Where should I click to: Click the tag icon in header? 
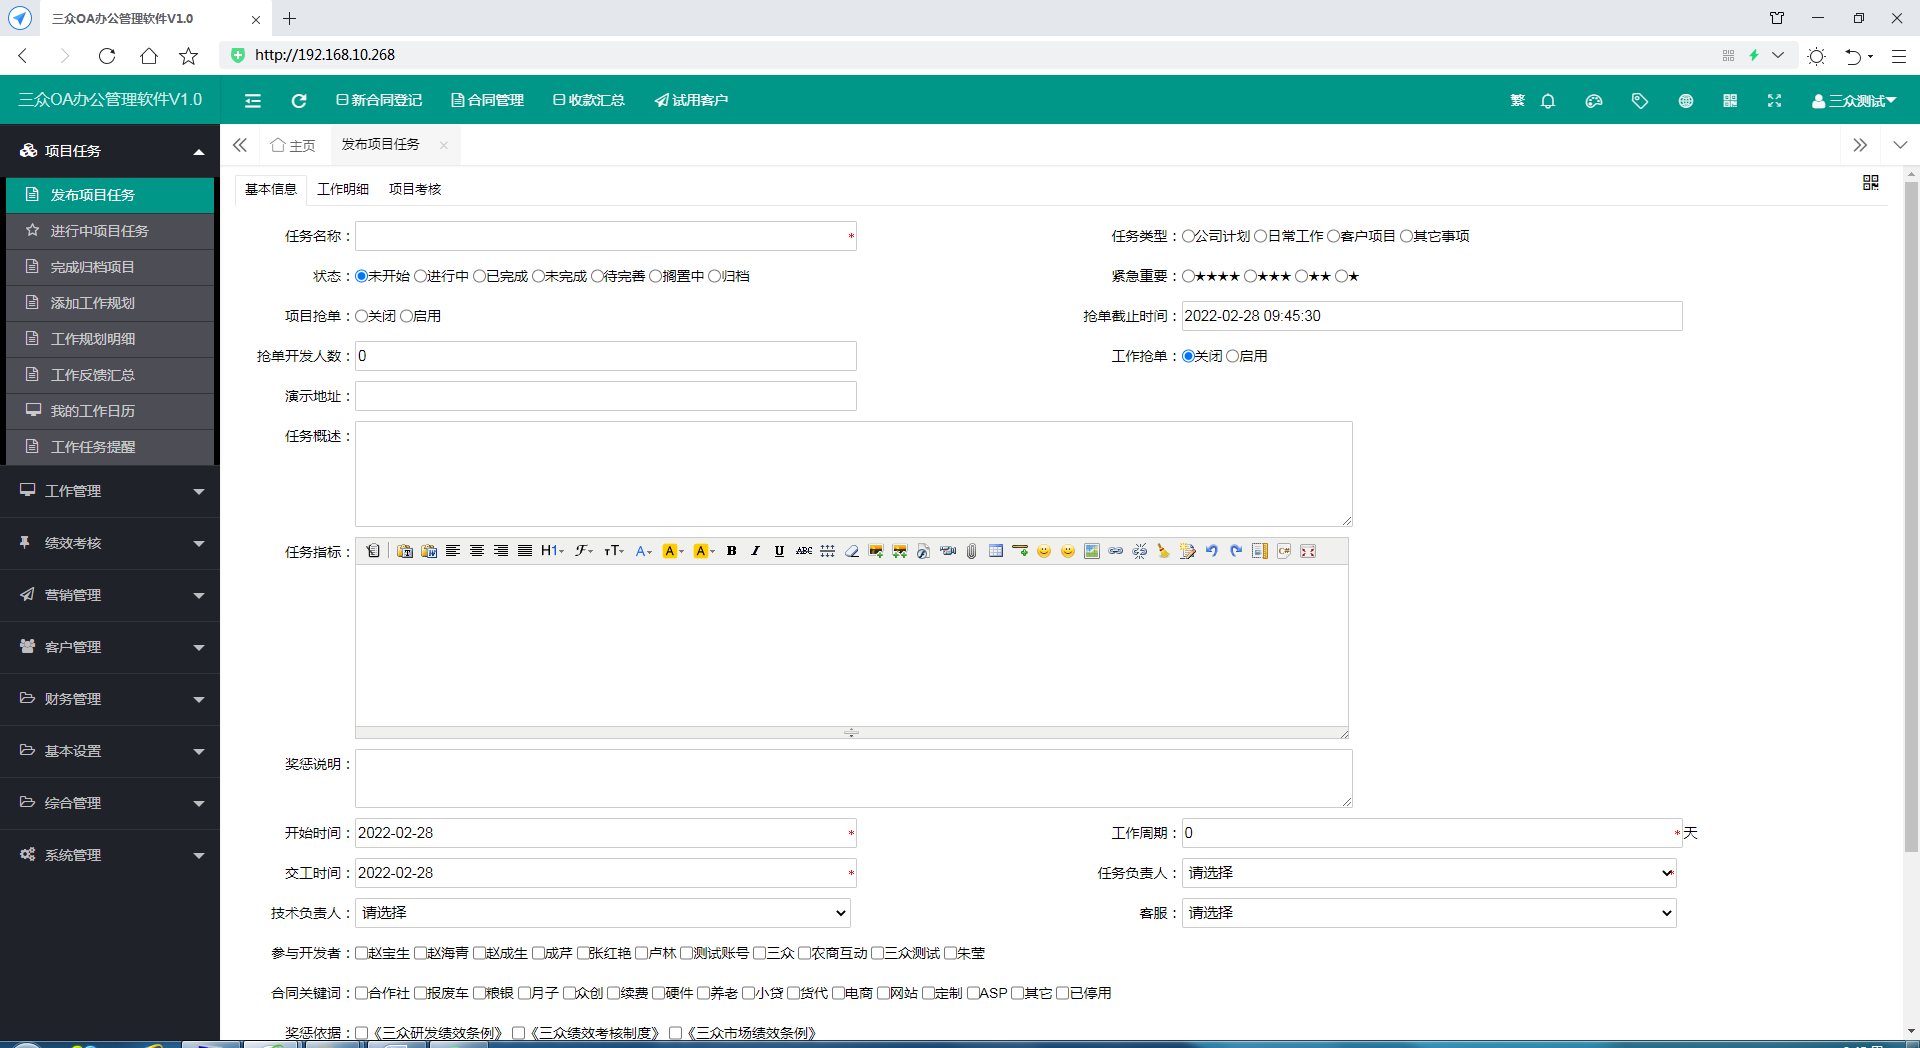tap(1640, 100)
